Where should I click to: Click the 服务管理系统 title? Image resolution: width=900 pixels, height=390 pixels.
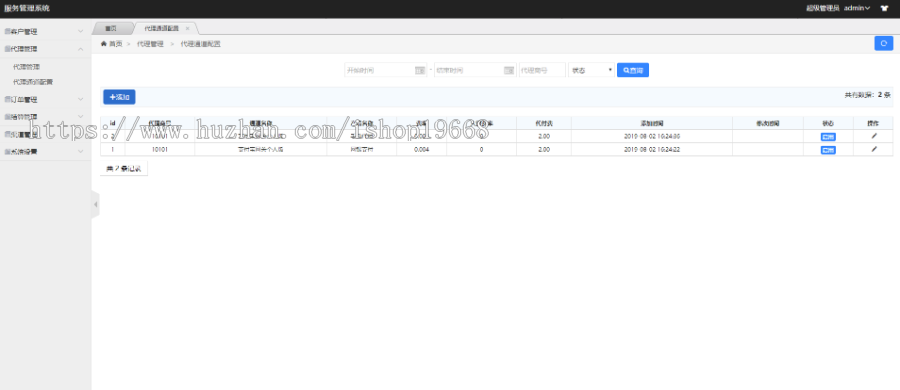pyautogui.click(x=27, y=8)
